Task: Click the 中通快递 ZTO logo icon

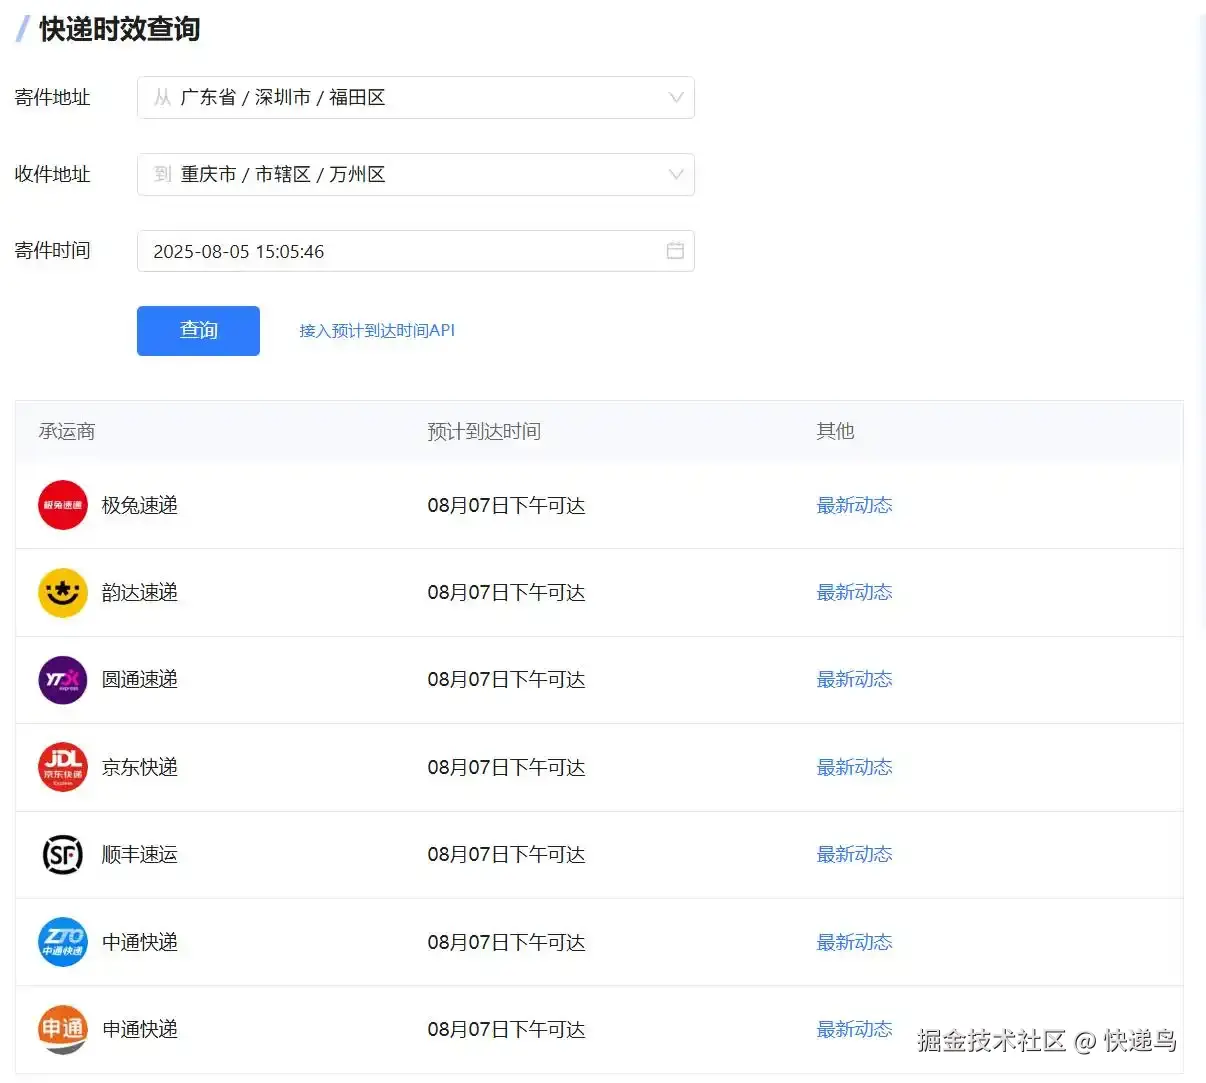Action: 63,942
